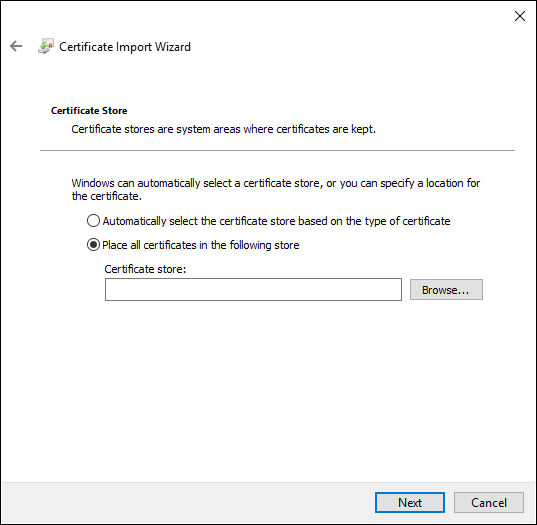Click the label text 'Place all certificates in the following store'
The image size is (537, 525).
(x=201, y=245)
